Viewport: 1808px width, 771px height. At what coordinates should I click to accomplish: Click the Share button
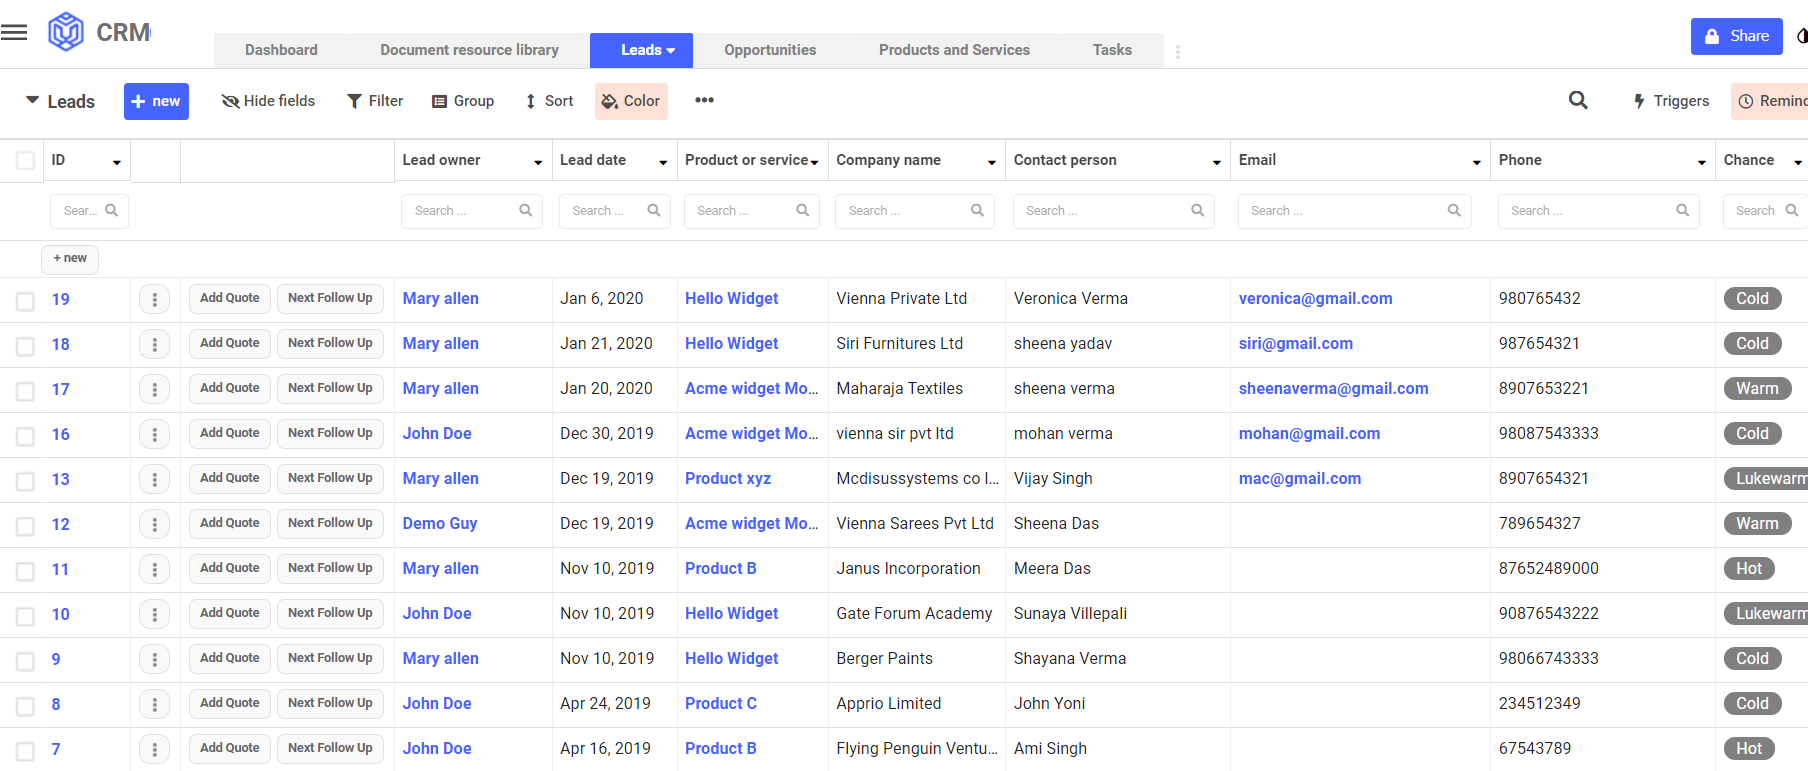tap(1737, 36)
